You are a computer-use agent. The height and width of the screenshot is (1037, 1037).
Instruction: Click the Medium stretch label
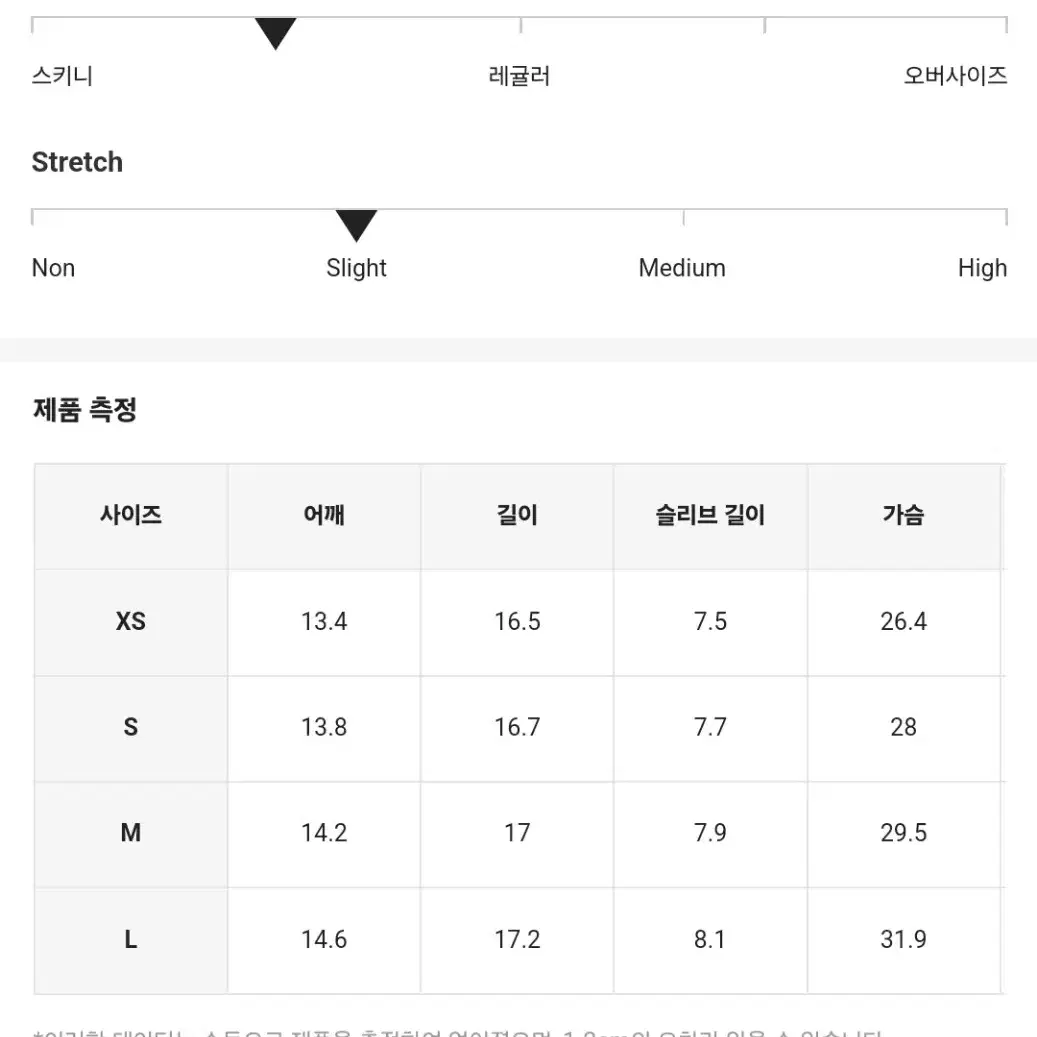(x=682, y=268)
